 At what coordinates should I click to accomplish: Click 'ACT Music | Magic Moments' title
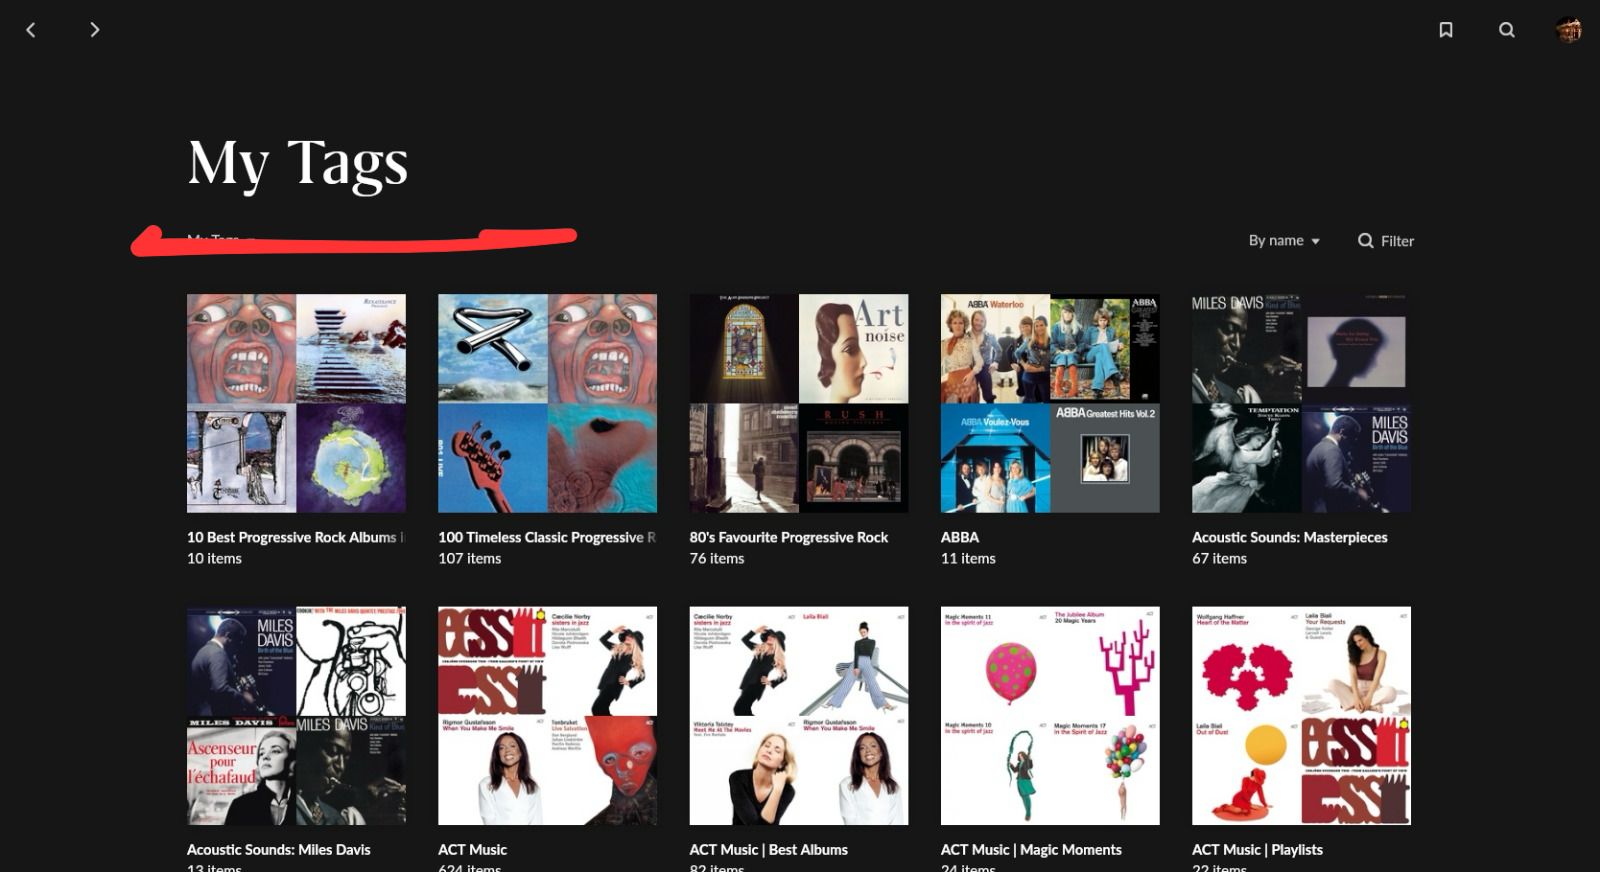click(1031, 849)
